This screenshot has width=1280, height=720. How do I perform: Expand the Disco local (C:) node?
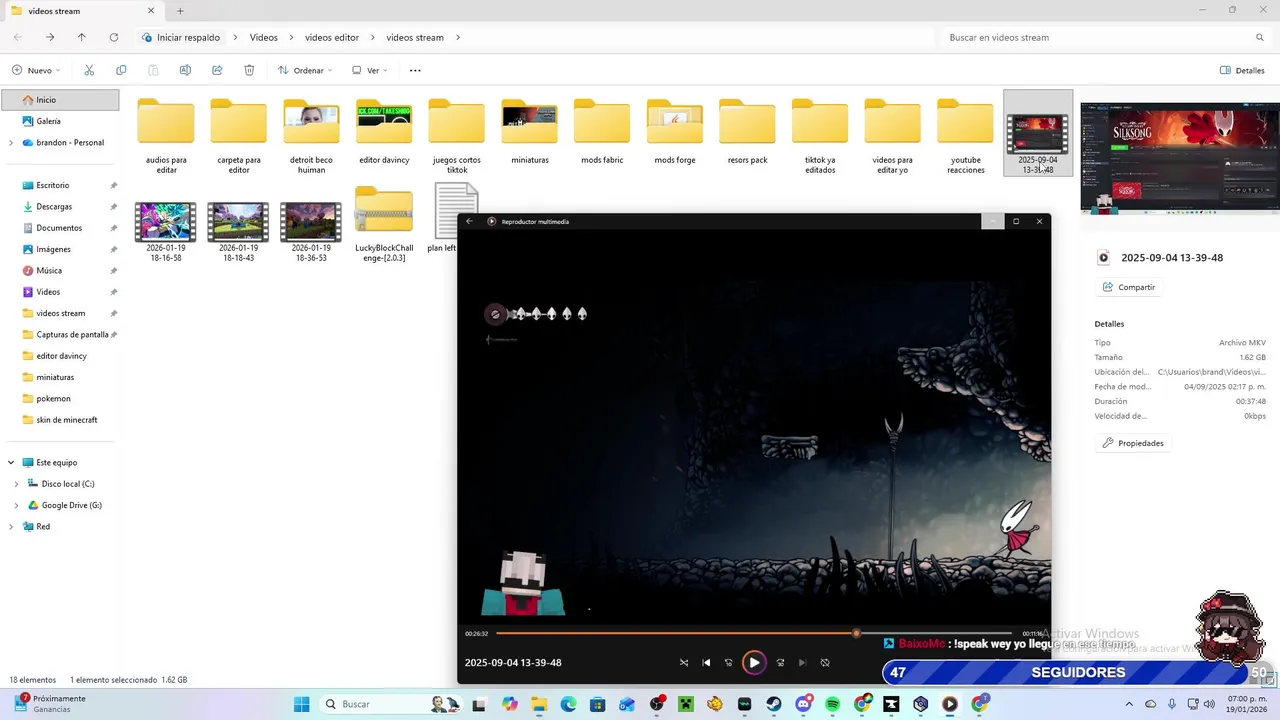(16, 484)
